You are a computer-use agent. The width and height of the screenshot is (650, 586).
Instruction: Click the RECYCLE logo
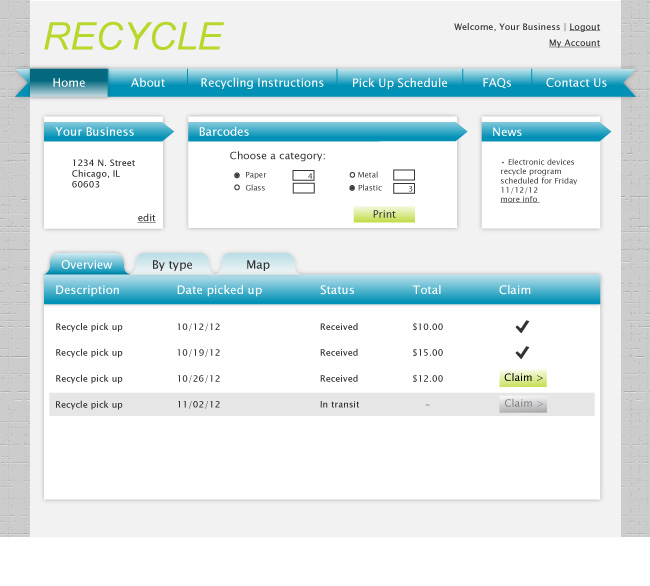coord(134,36)
